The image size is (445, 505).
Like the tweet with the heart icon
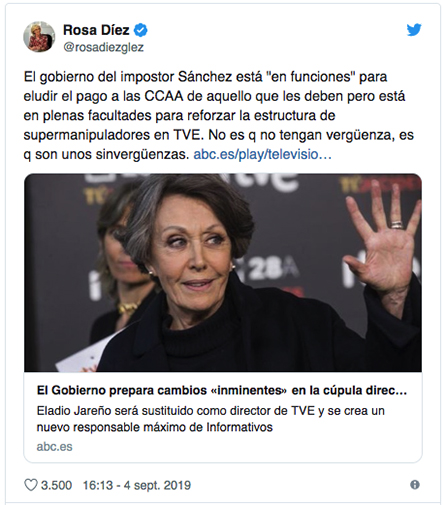[x=31, y=485]
